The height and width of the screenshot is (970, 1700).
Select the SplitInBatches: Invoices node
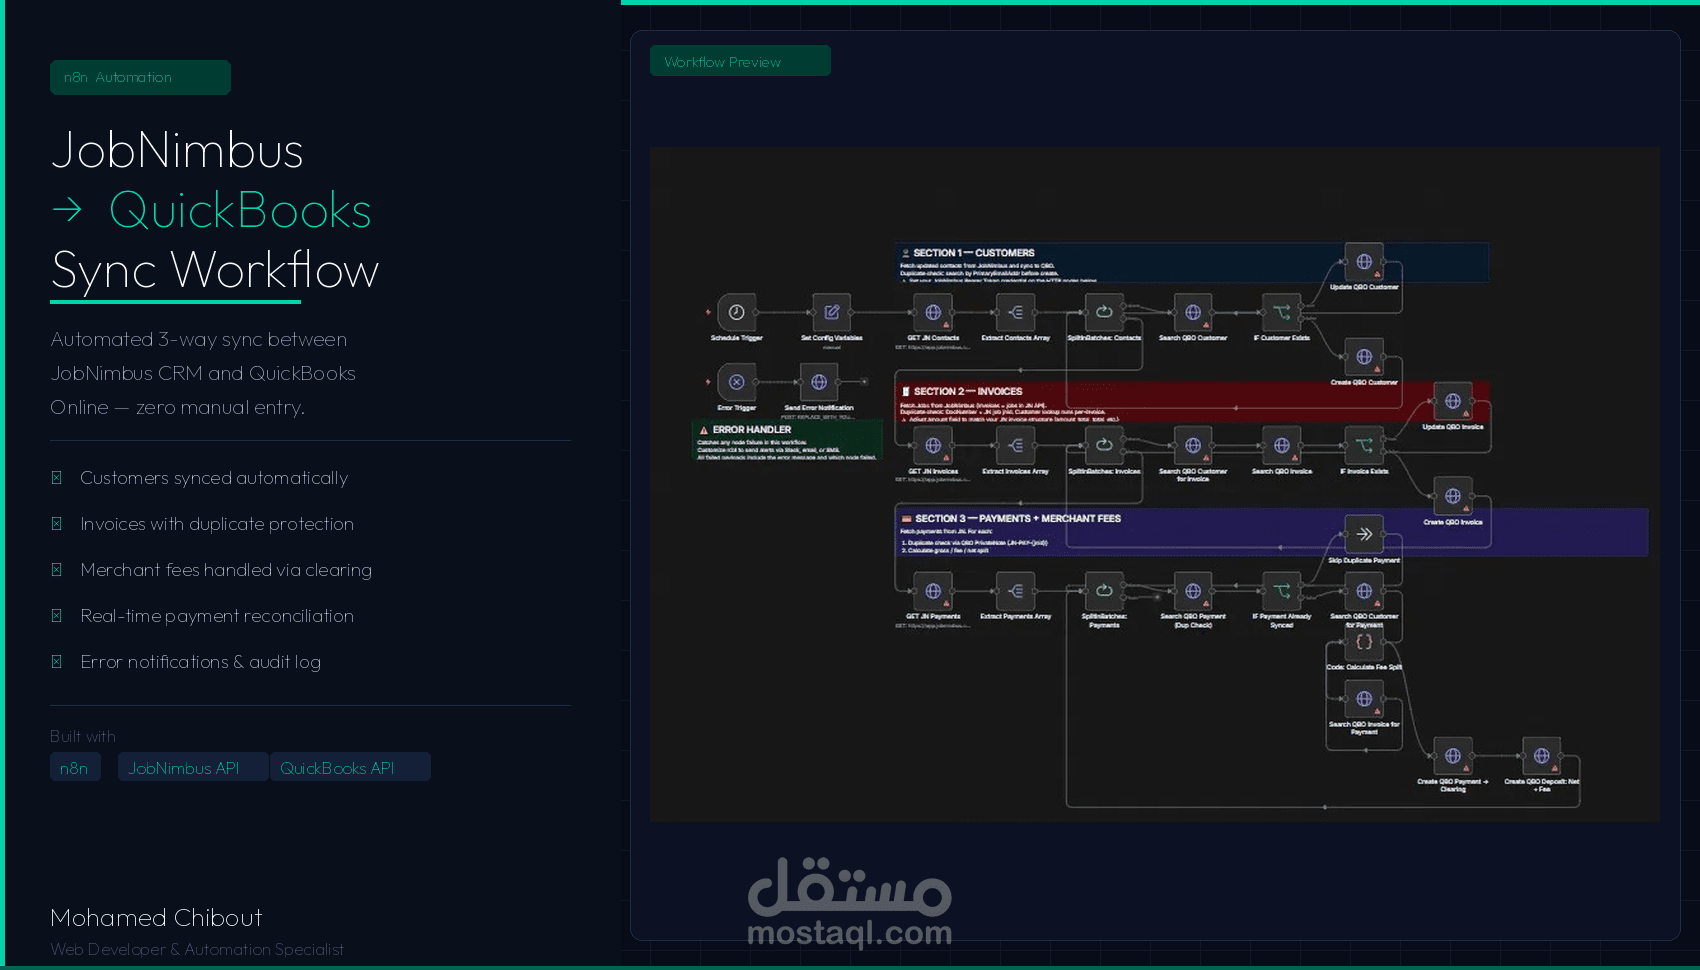point(1104,445)
